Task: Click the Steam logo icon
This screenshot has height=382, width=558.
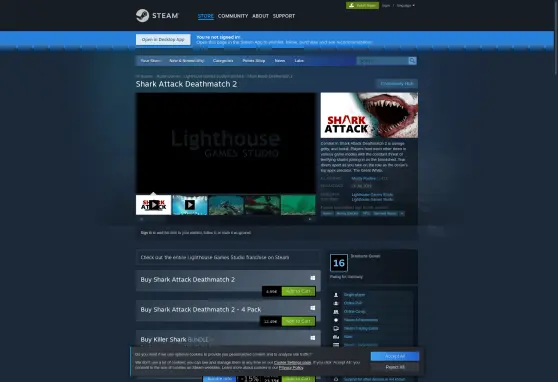Action: 142,16
